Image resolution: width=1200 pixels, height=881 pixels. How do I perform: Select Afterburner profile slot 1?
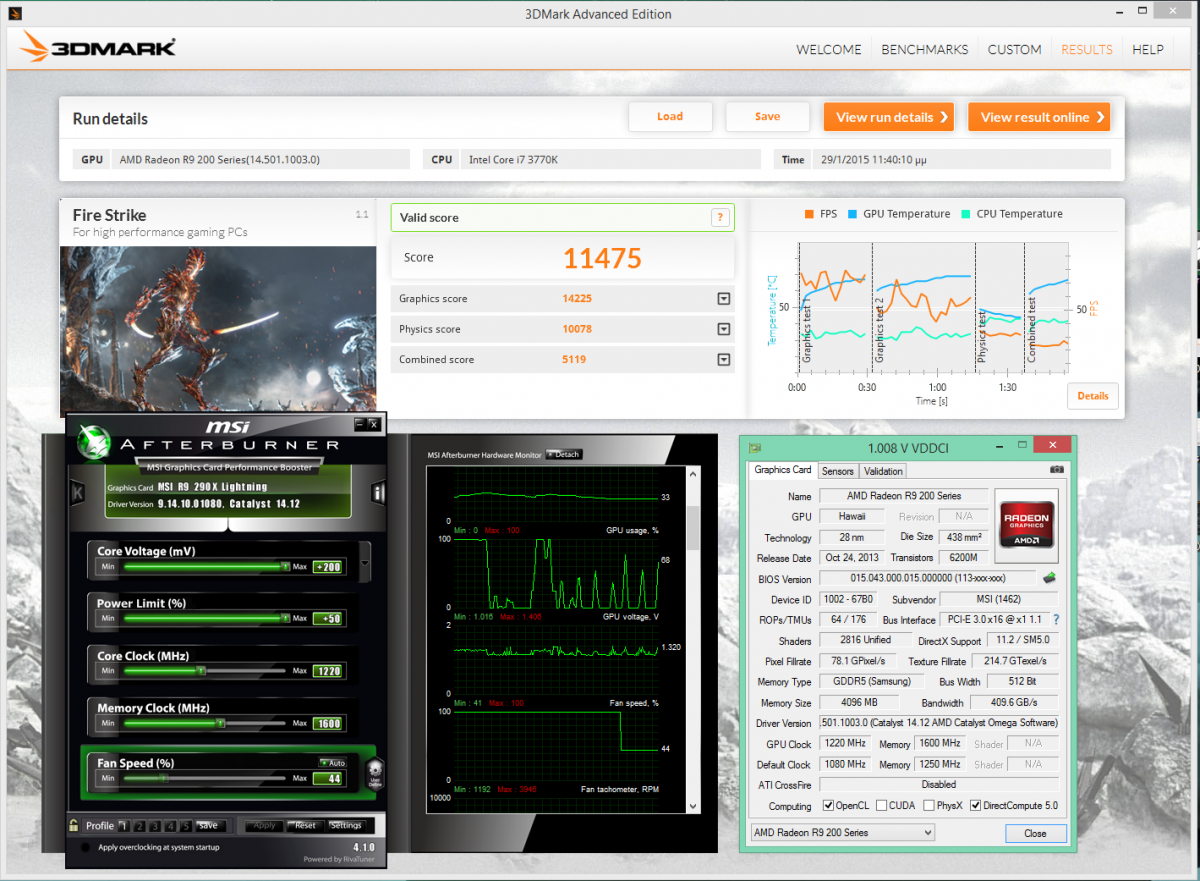coord(122,826)
